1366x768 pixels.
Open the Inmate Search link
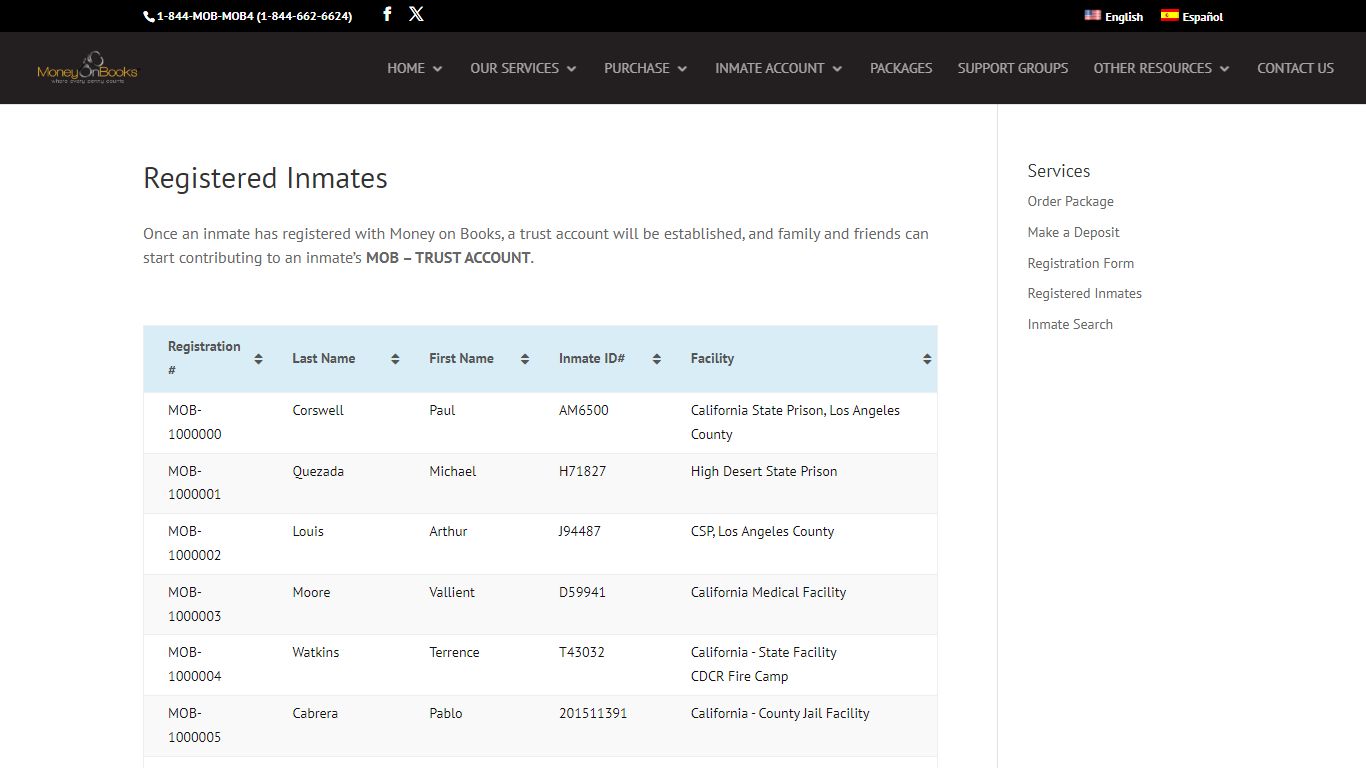pos(1070,324)
